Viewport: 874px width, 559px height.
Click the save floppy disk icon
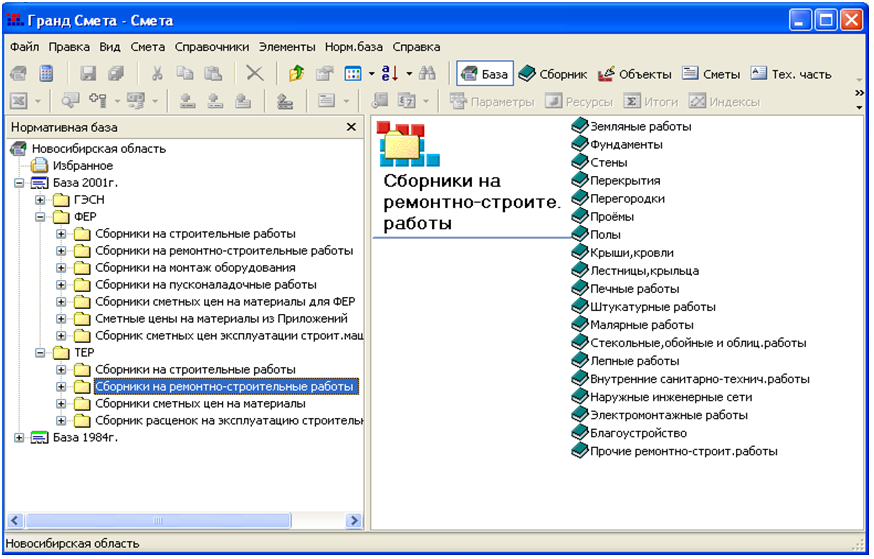(88, 74)
